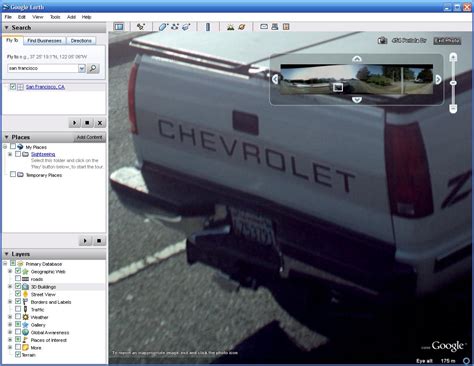Screen dimensions: 474x366
Task: Toggle the Sunlight toolbar icon
Action: pos(230,27)
